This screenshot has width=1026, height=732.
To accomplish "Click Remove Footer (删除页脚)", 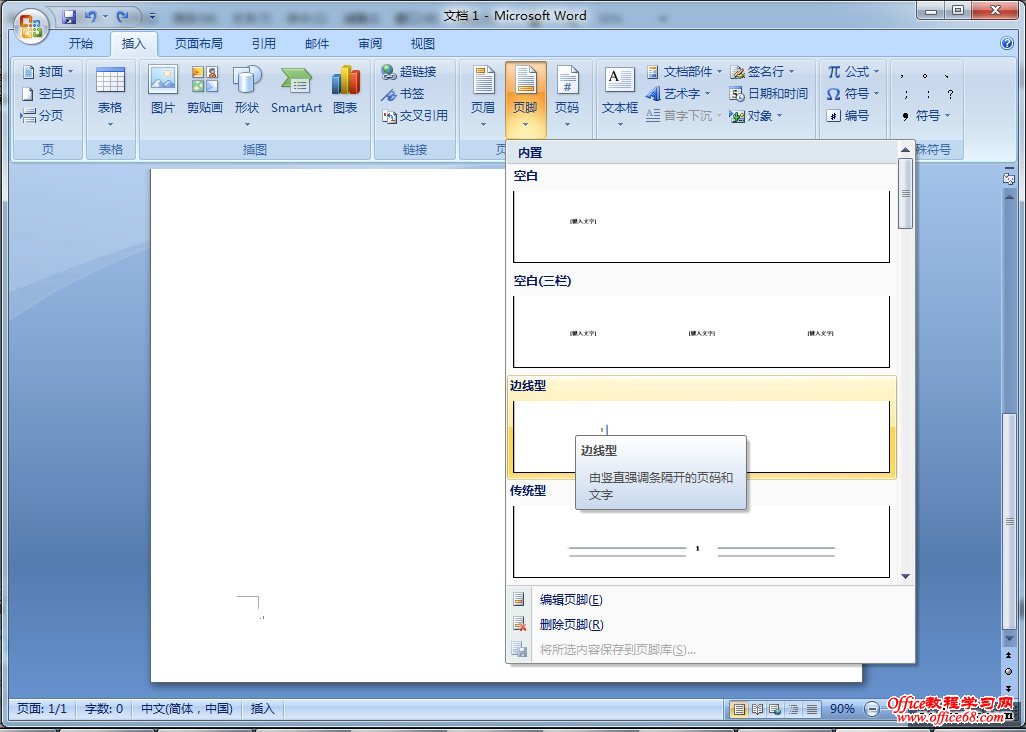I will click(571, 625).
